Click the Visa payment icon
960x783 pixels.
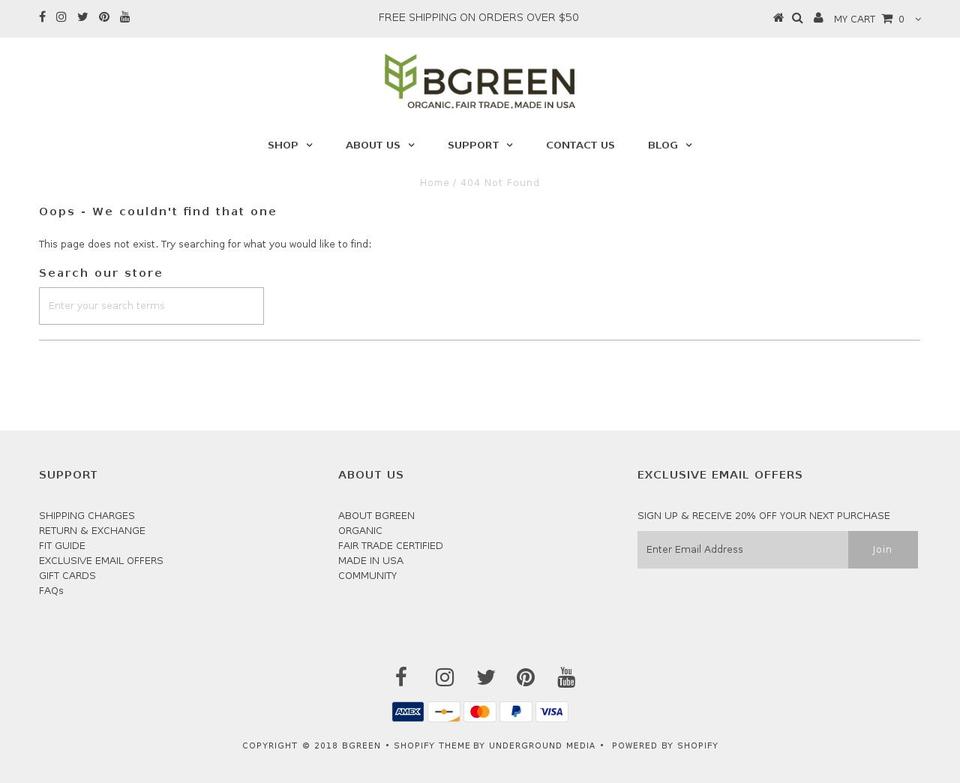(552, 712)
